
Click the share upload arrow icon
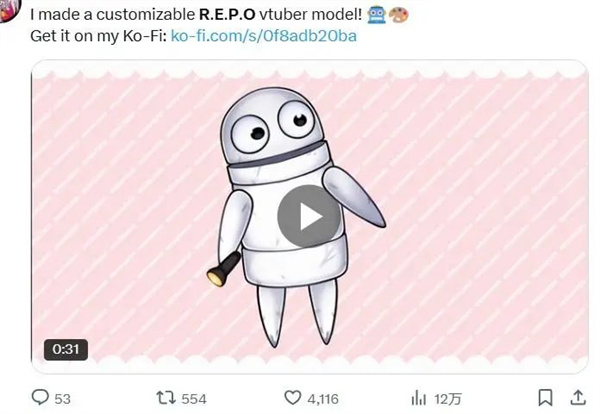click(x=578, y=398)
